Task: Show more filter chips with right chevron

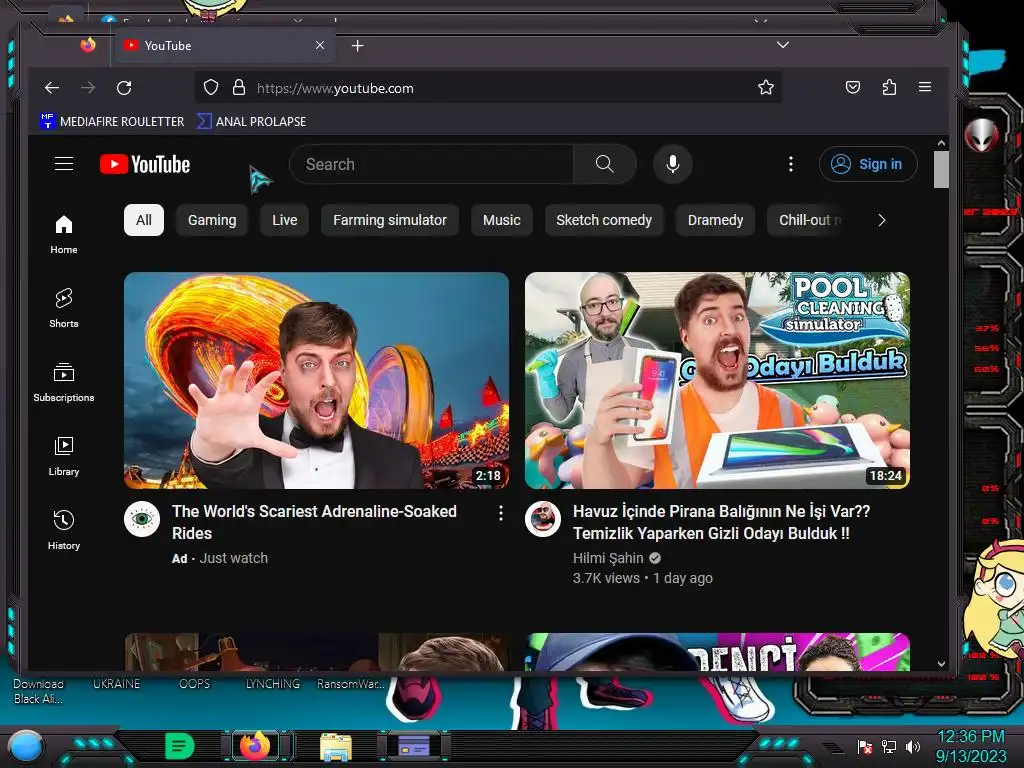Action: pos(882,220)
